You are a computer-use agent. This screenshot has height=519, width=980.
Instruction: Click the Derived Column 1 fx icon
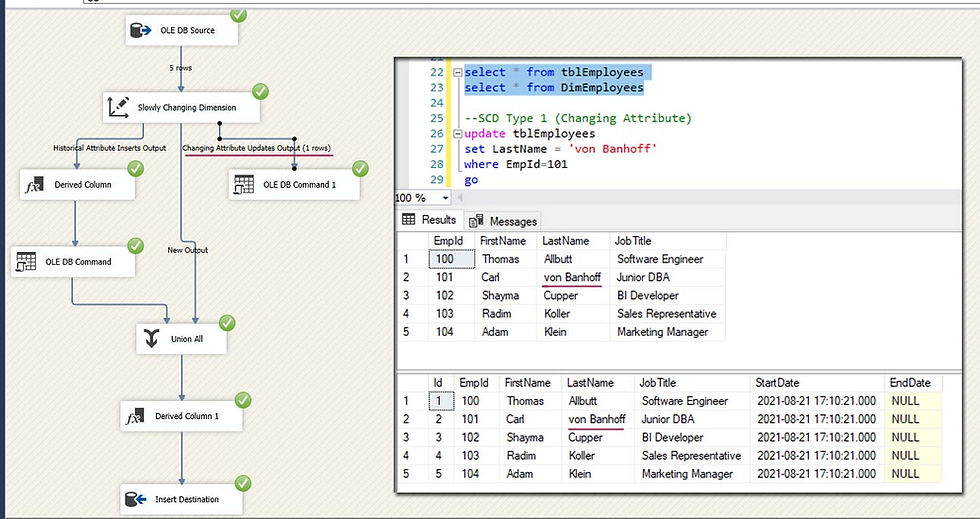click(x=135, y=416)
